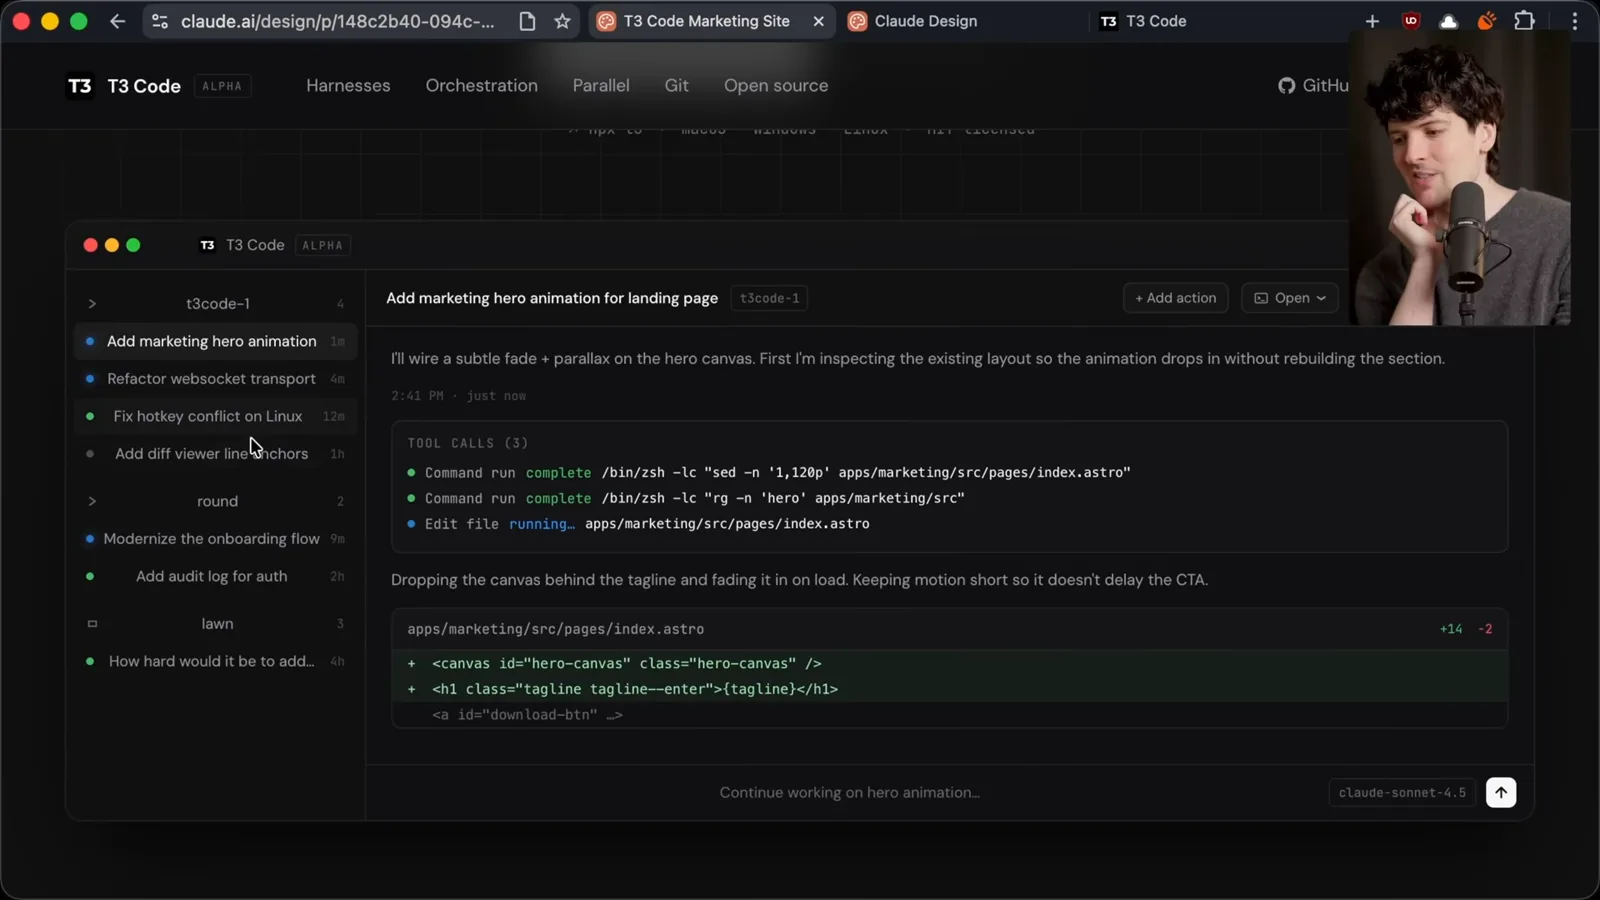The height and width of the screenshot is (900, 1600).
Task: Open the Orchestration nav item
Action: [481, 86]
